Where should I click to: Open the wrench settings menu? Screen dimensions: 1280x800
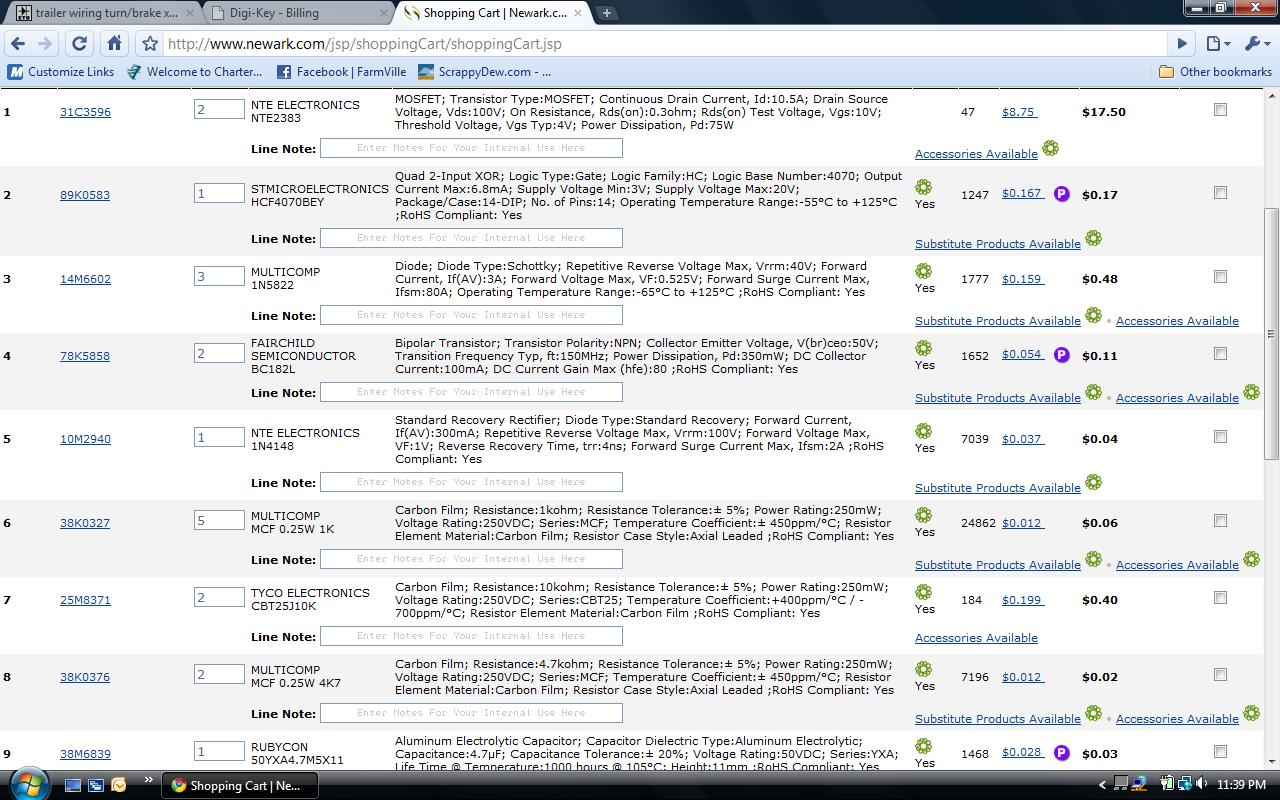(1255, 44)
